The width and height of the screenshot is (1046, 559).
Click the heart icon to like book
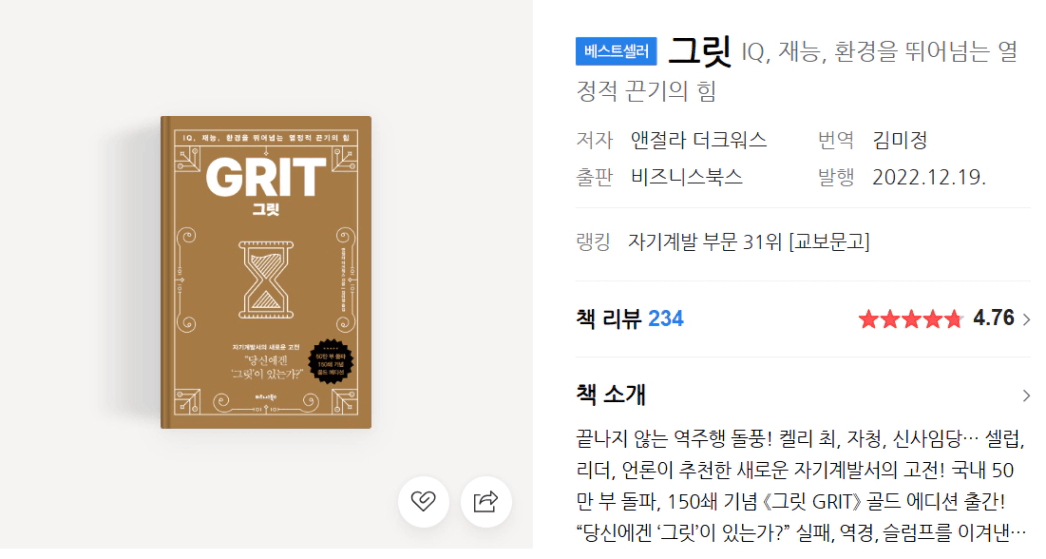[423, 501]
